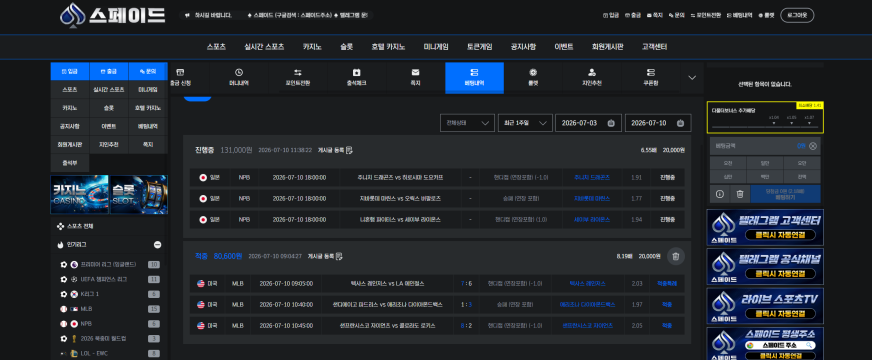Clear the bet amount with X icon
This screenshot has height=360, width=872.
click(x=813, y=146)
